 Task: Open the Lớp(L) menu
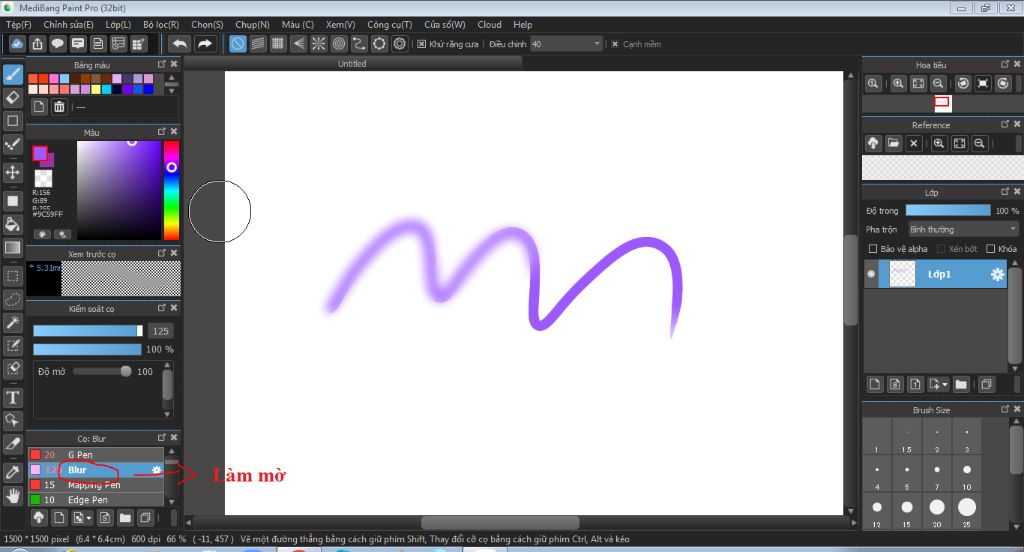[x=118, y=24]
